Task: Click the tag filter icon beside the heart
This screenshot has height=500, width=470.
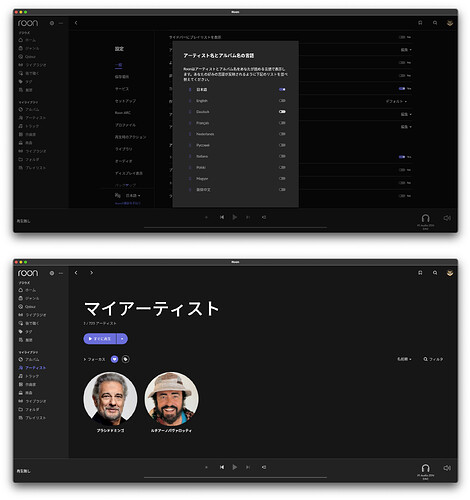Action: click(x=125, y=359)
